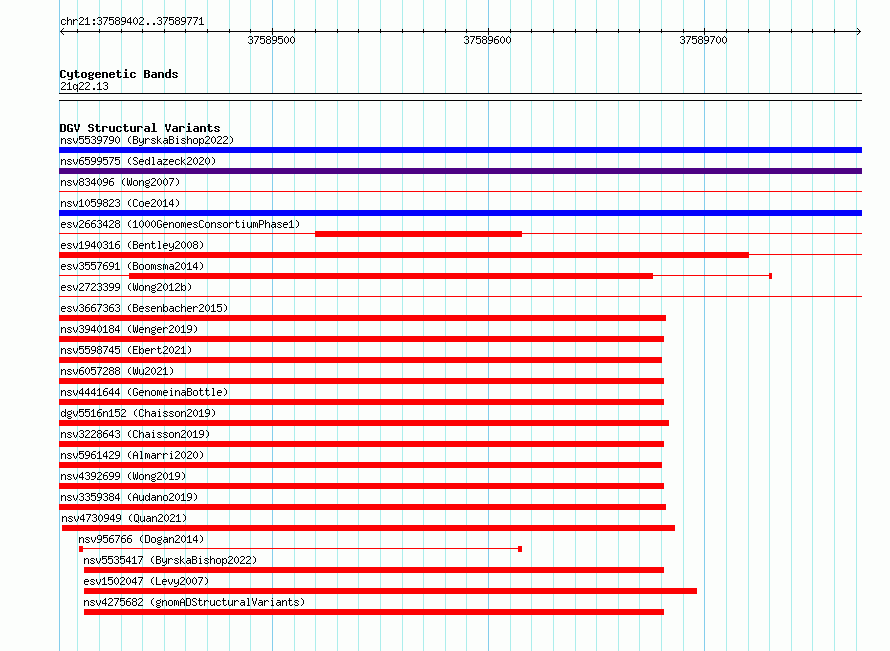Click the 37589600 ruler position label
Viewport: 890px width, 651px height.
point(488,40)
